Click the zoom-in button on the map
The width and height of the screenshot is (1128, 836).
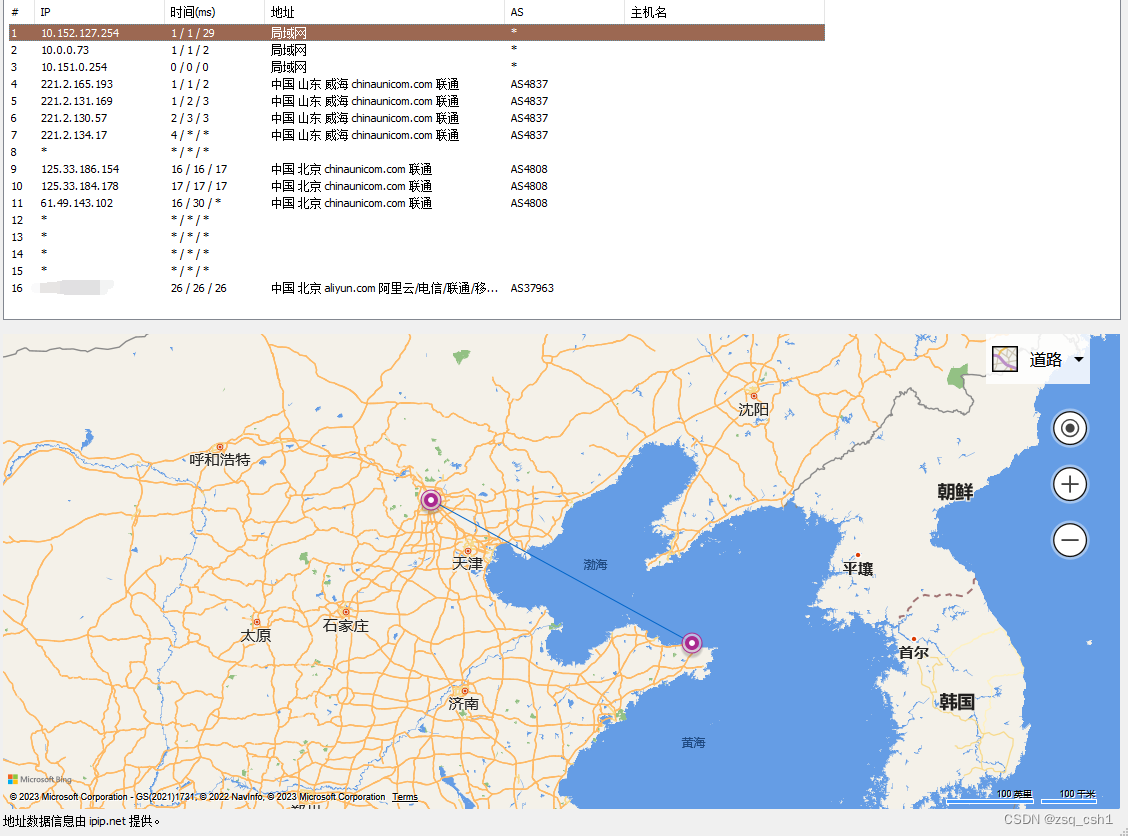coord(1069,484)
